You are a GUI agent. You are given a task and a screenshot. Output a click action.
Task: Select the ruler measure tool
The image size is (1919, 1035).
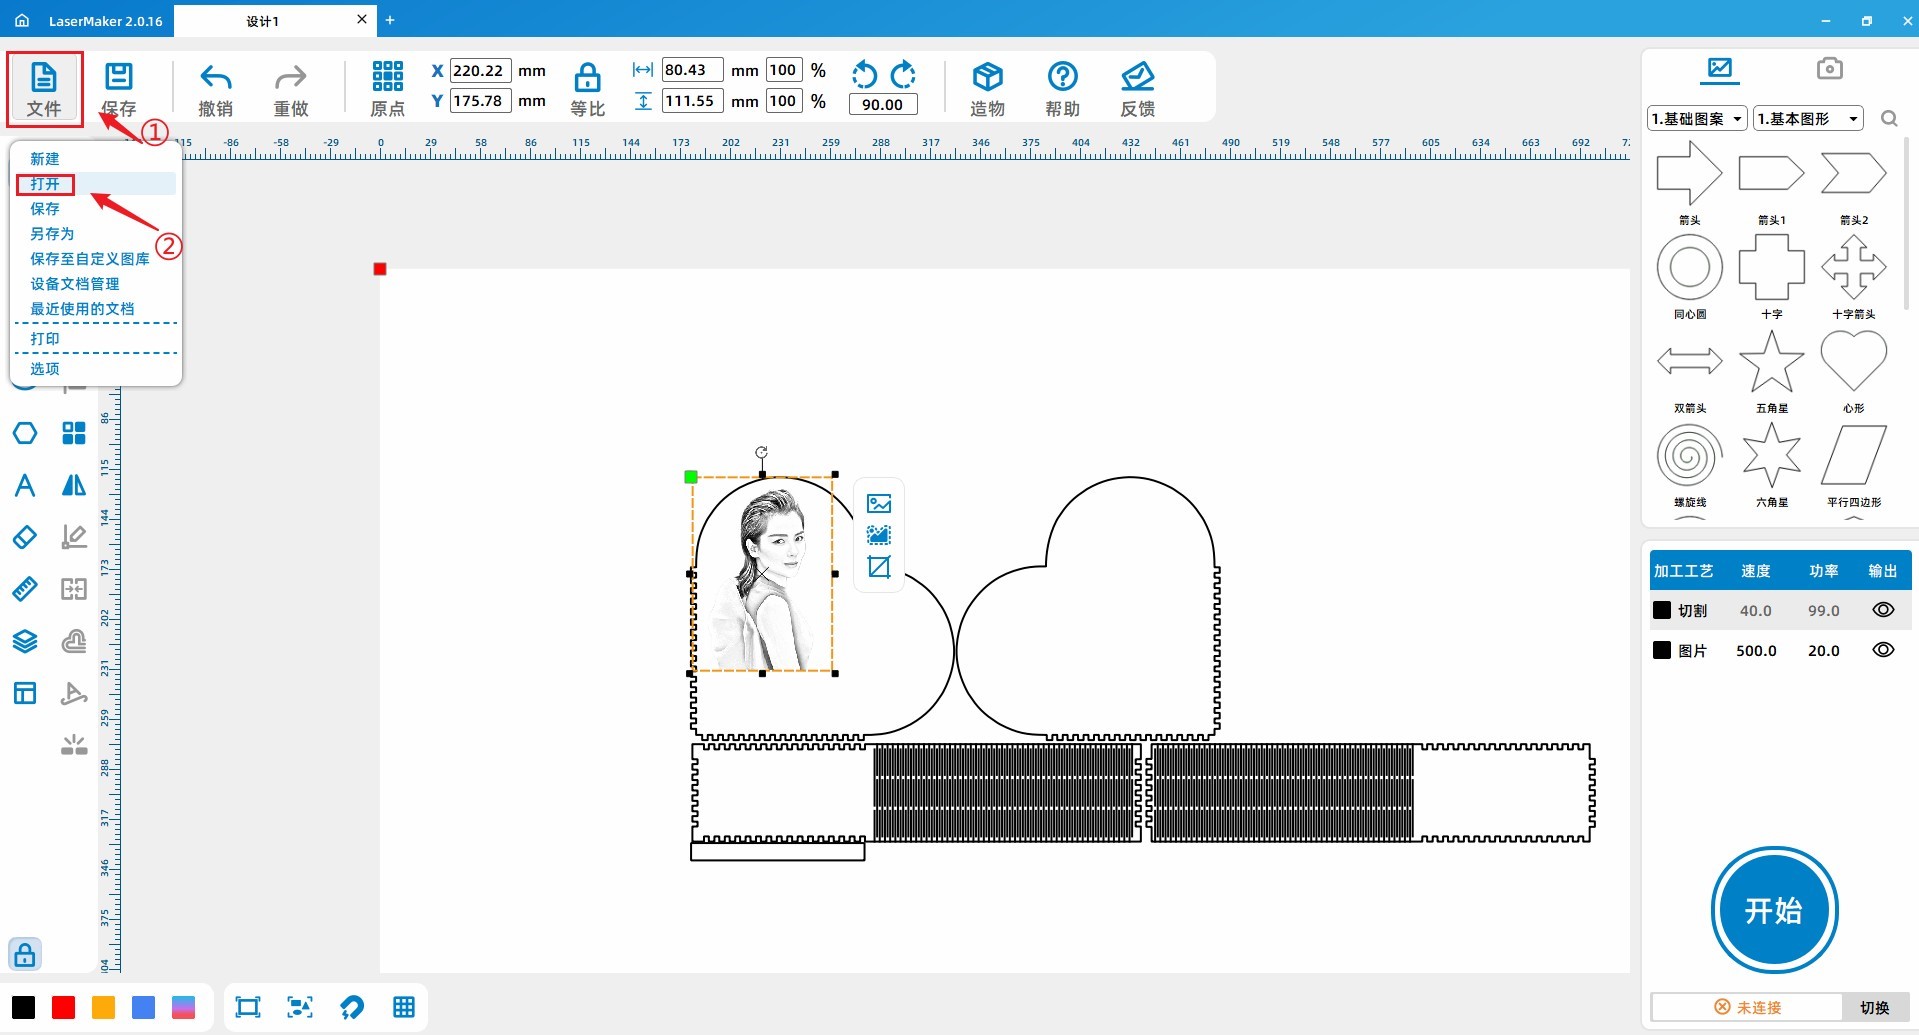[x=25, y=589]
